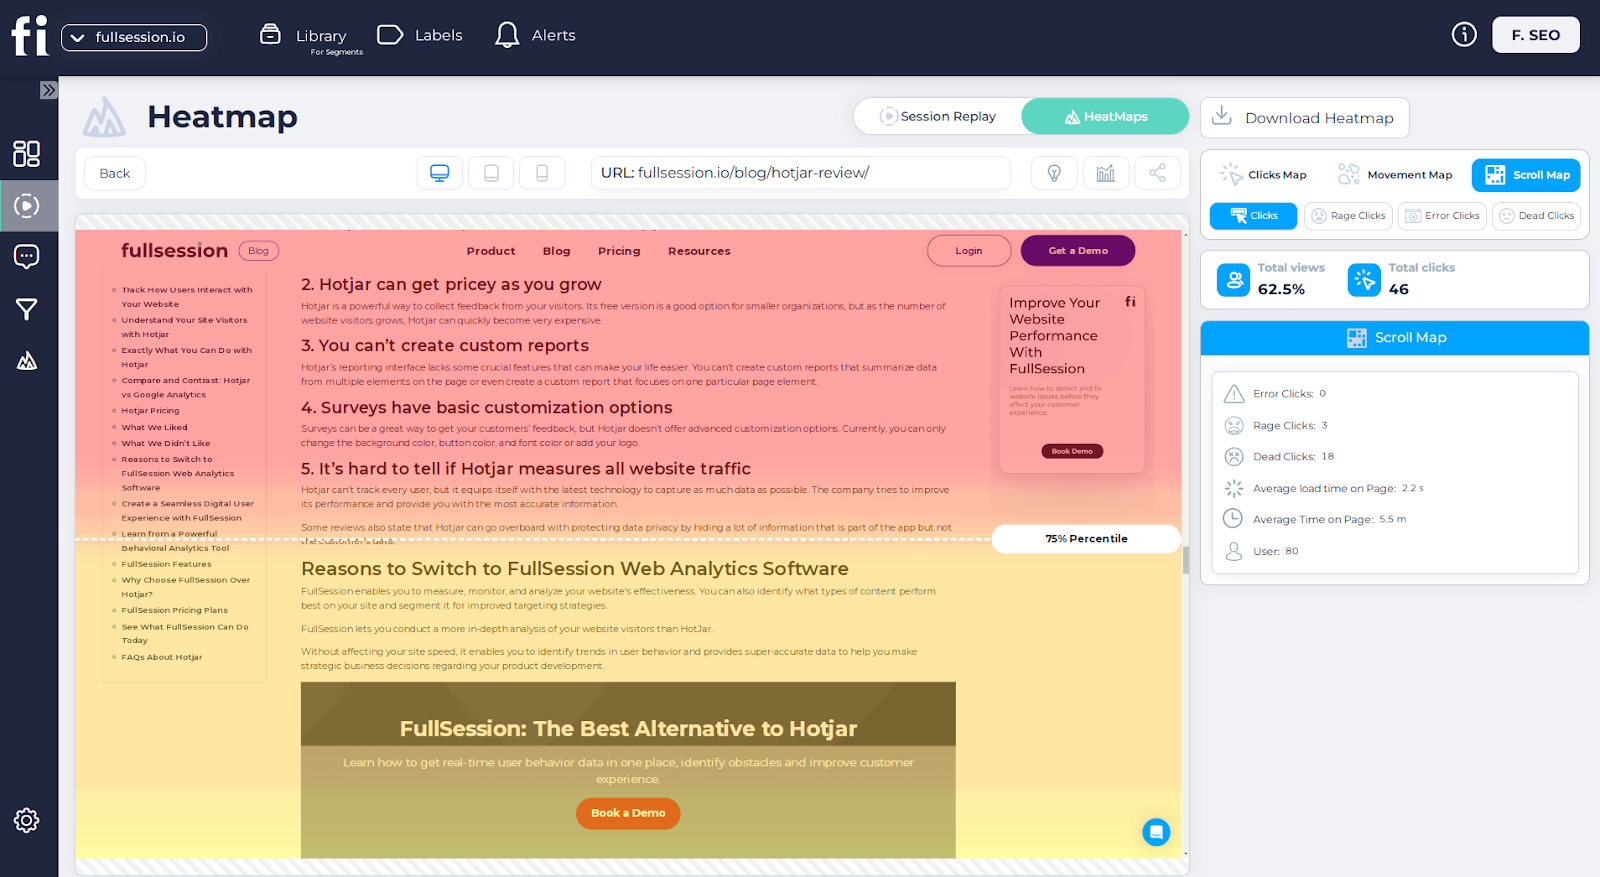
Task: Open the Labels menu
Action: pyautogui.click(x=420, y=35)
